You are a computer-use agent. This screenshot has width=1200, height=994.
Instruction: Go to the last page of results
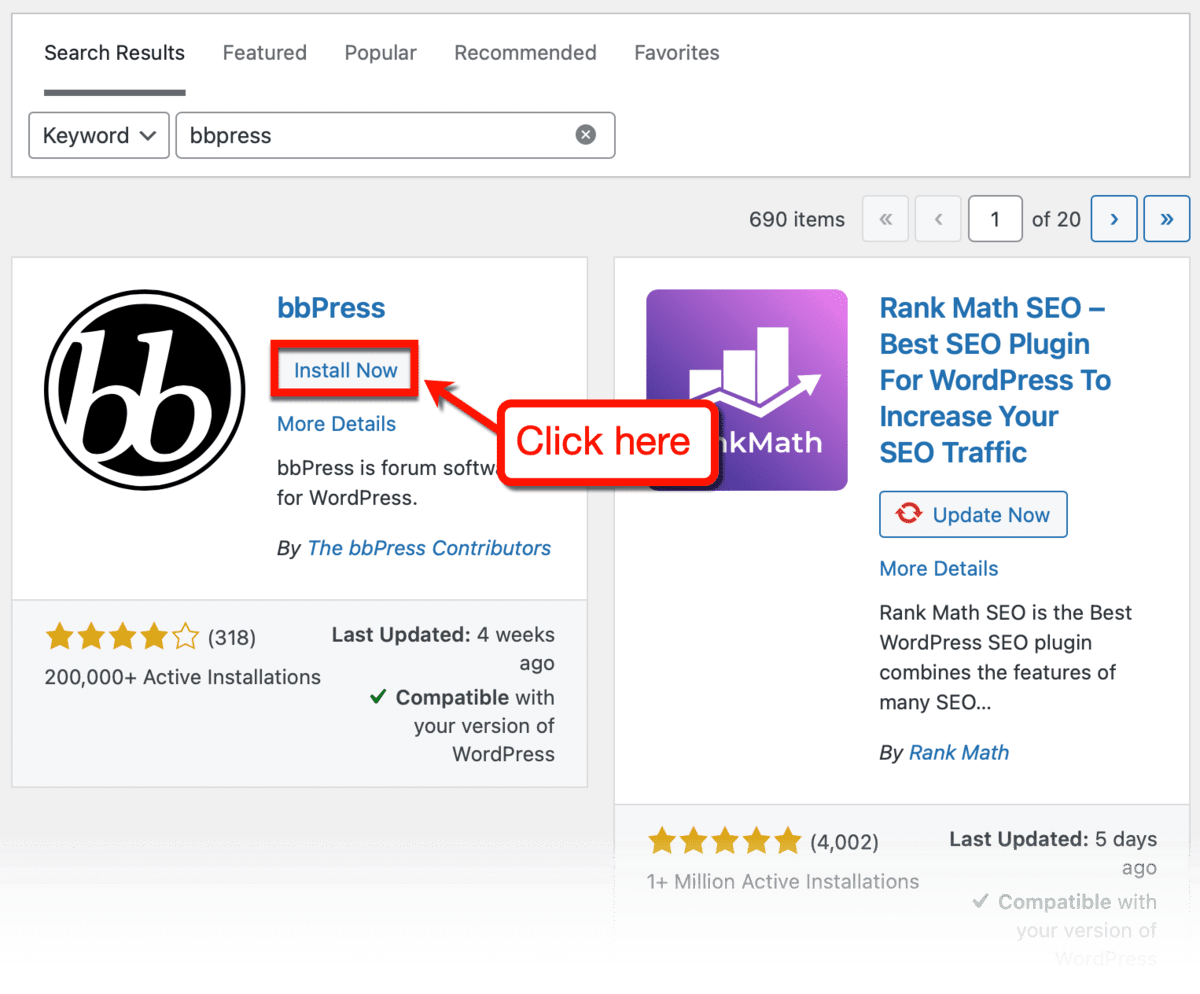click(x=1166, y=218)
